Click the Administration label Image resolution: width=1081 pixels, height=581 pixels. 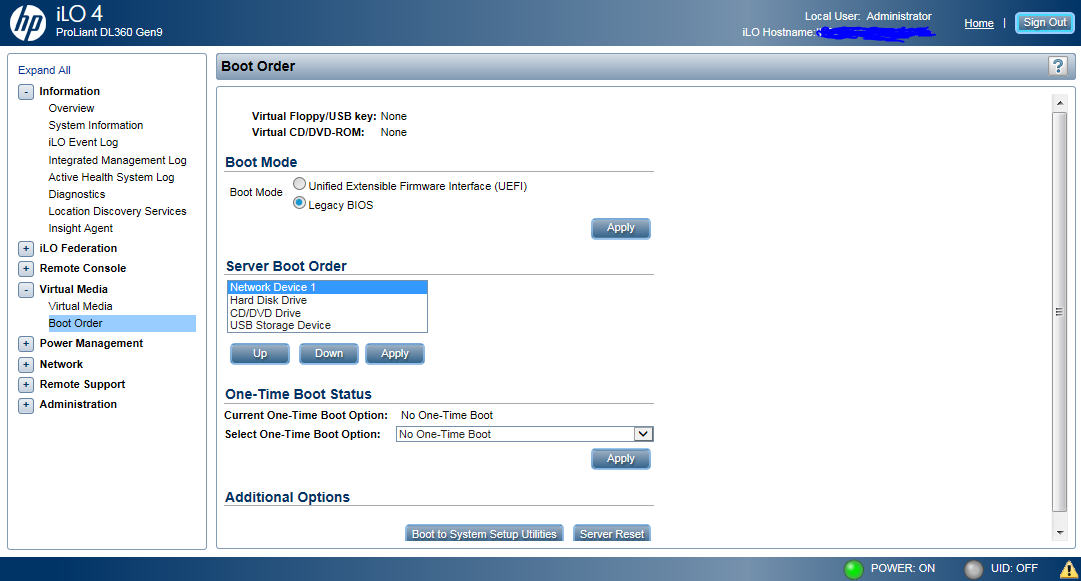tap(78, 405)
